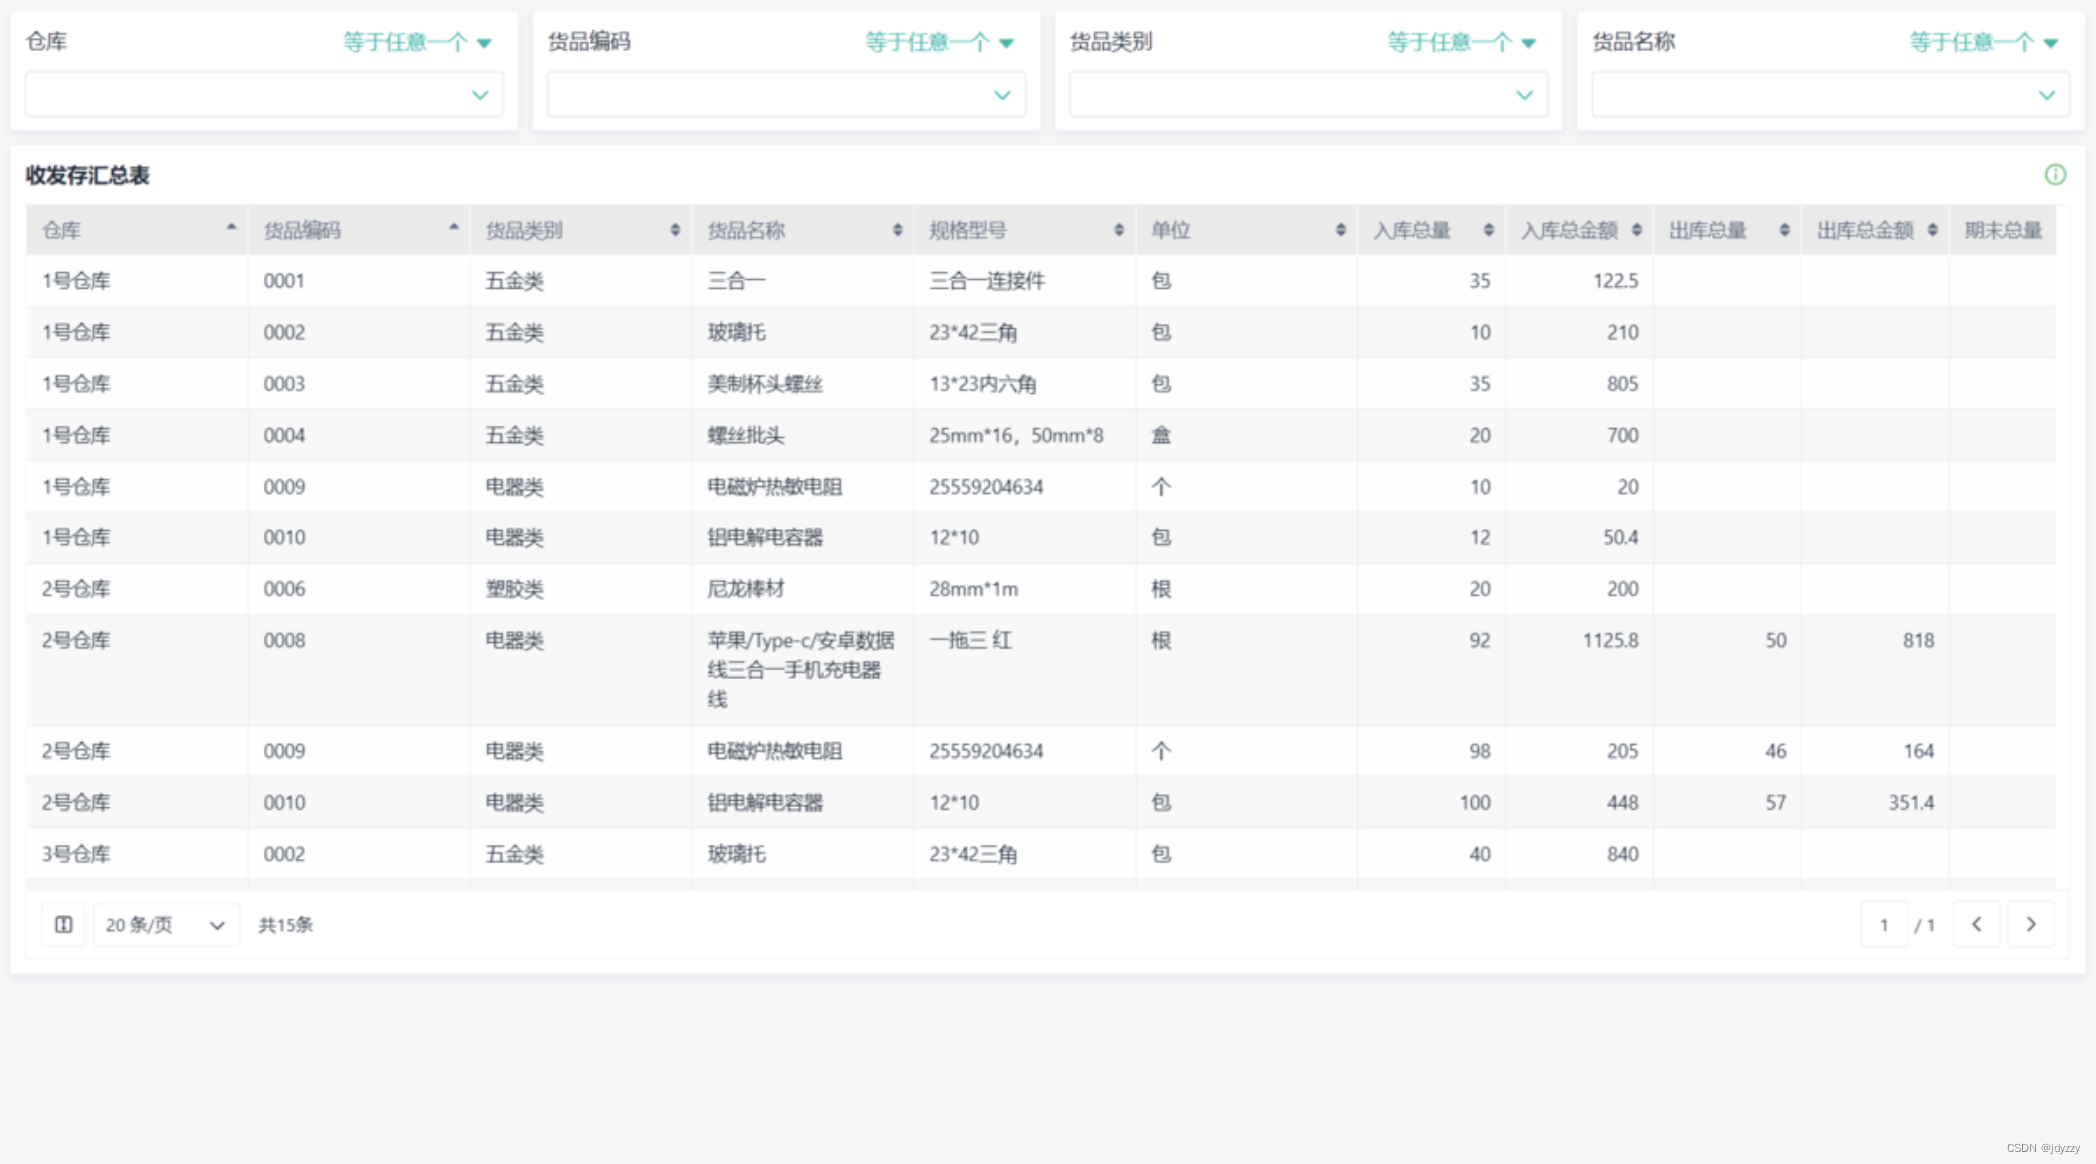Sort by 货品名称 column arrow
Screen dimensions: 2096x1164
(x=897, y=230)
